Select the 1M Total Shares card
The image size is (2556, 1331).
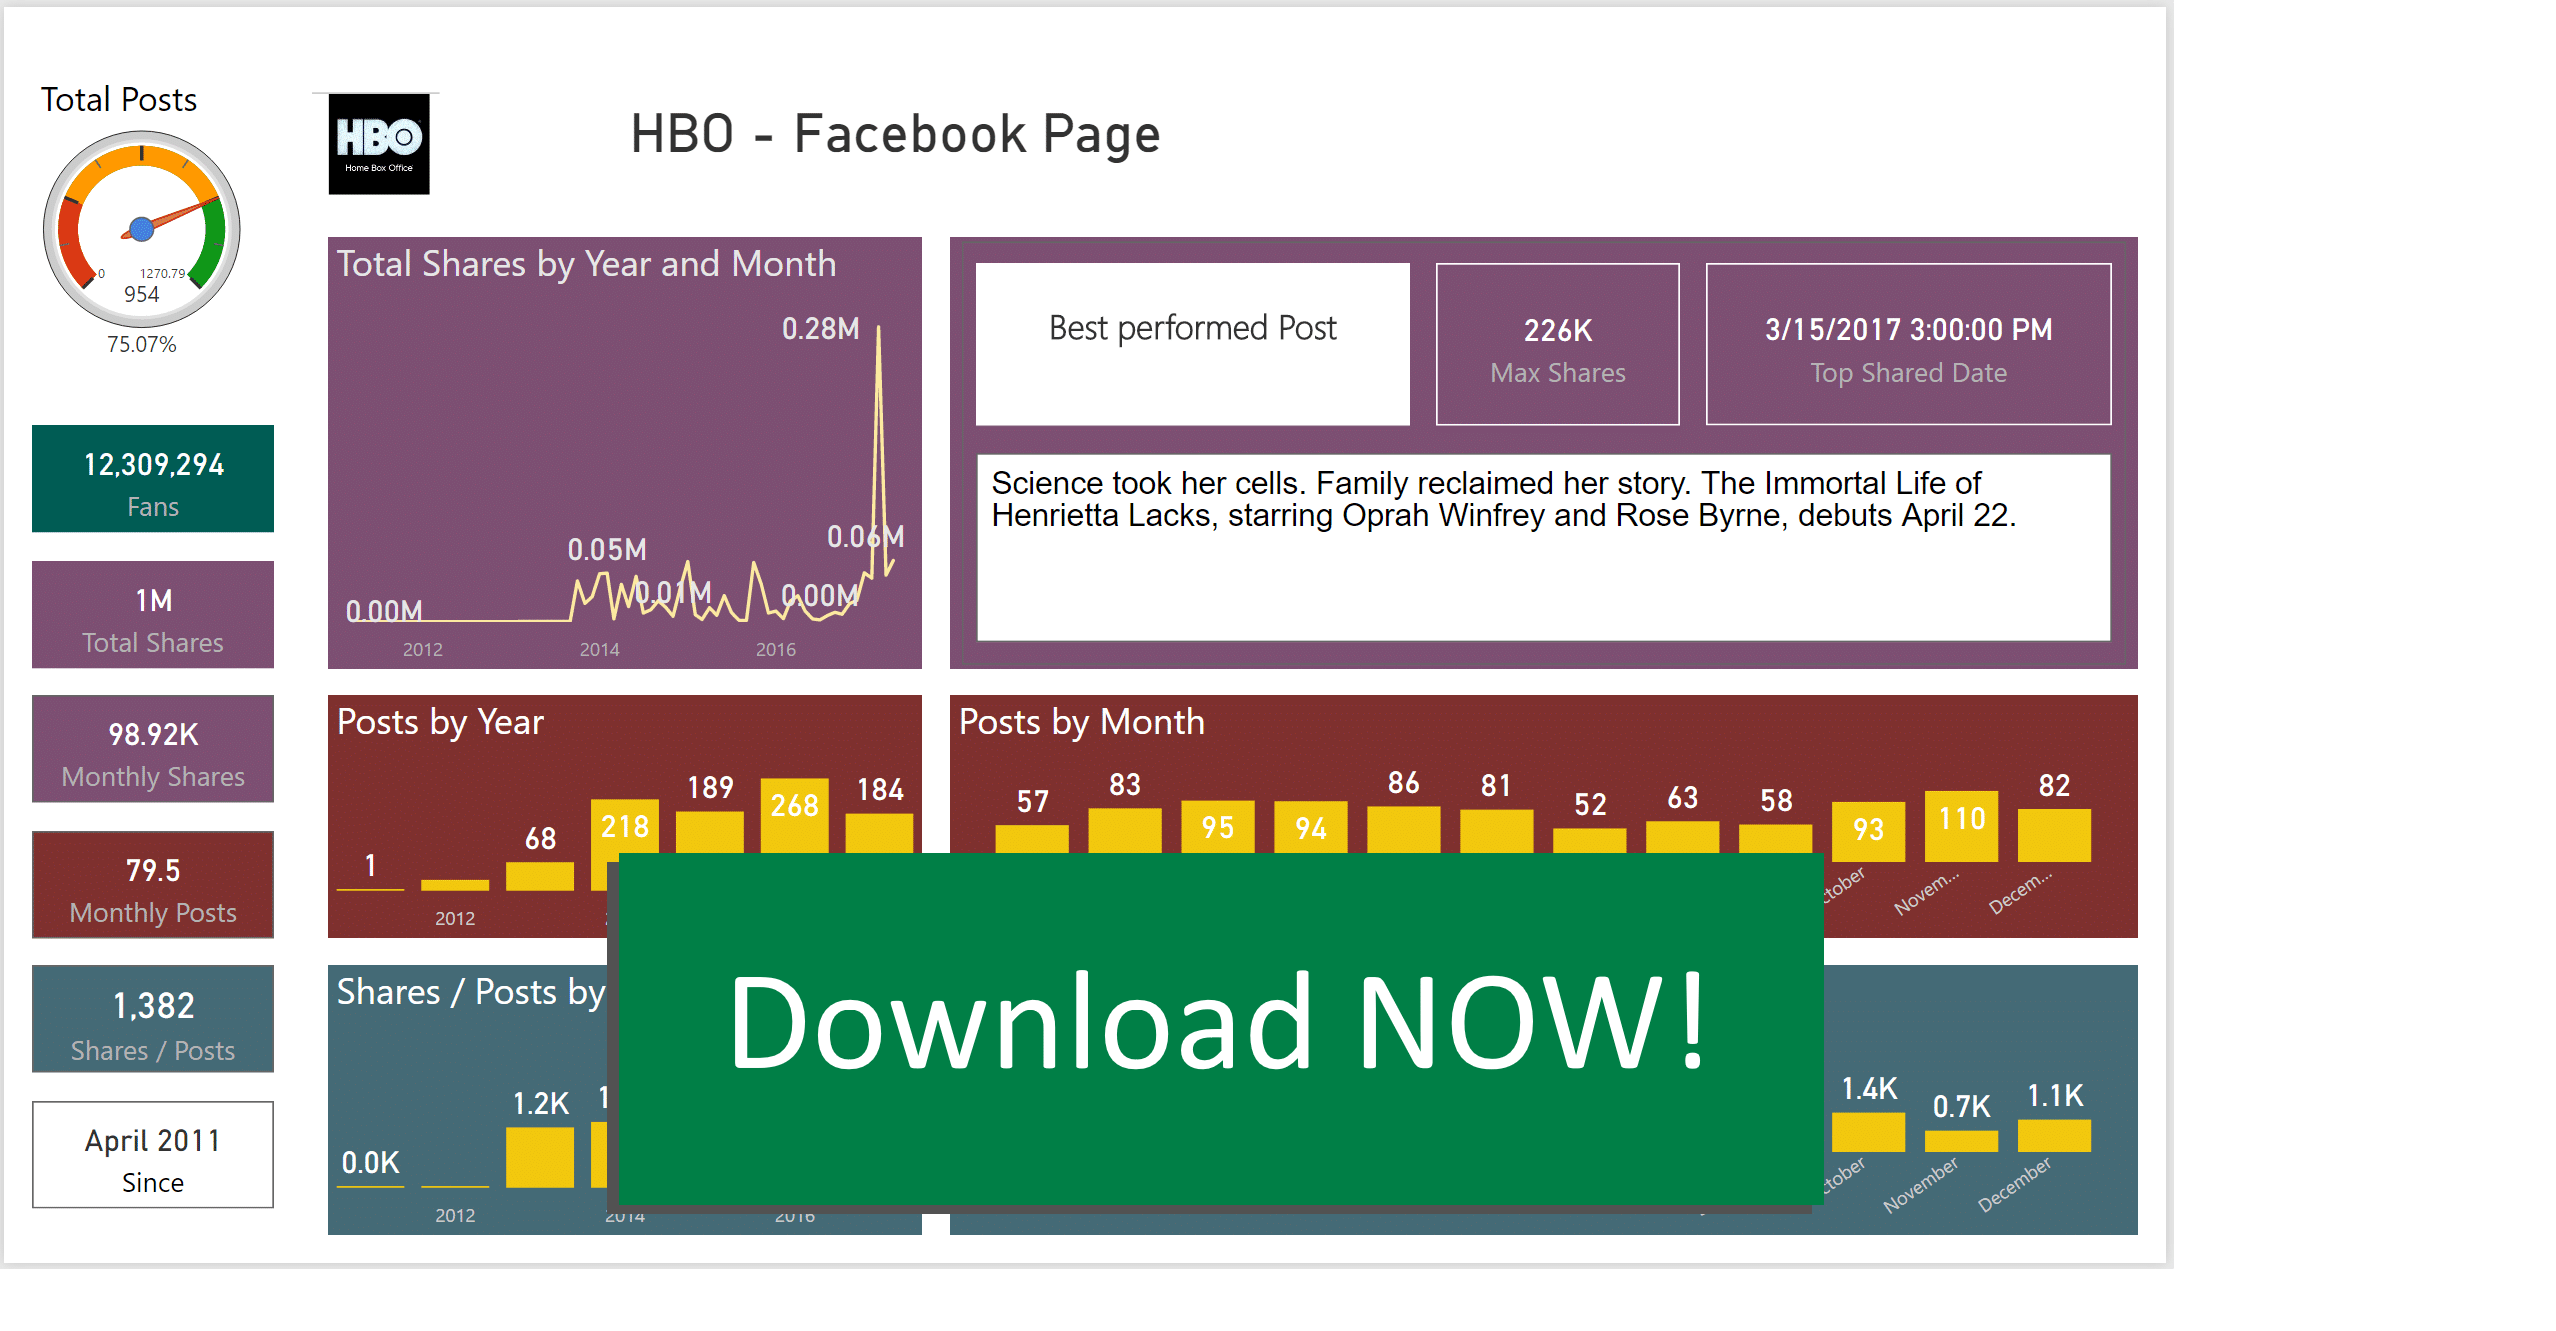tap(153, 614)
